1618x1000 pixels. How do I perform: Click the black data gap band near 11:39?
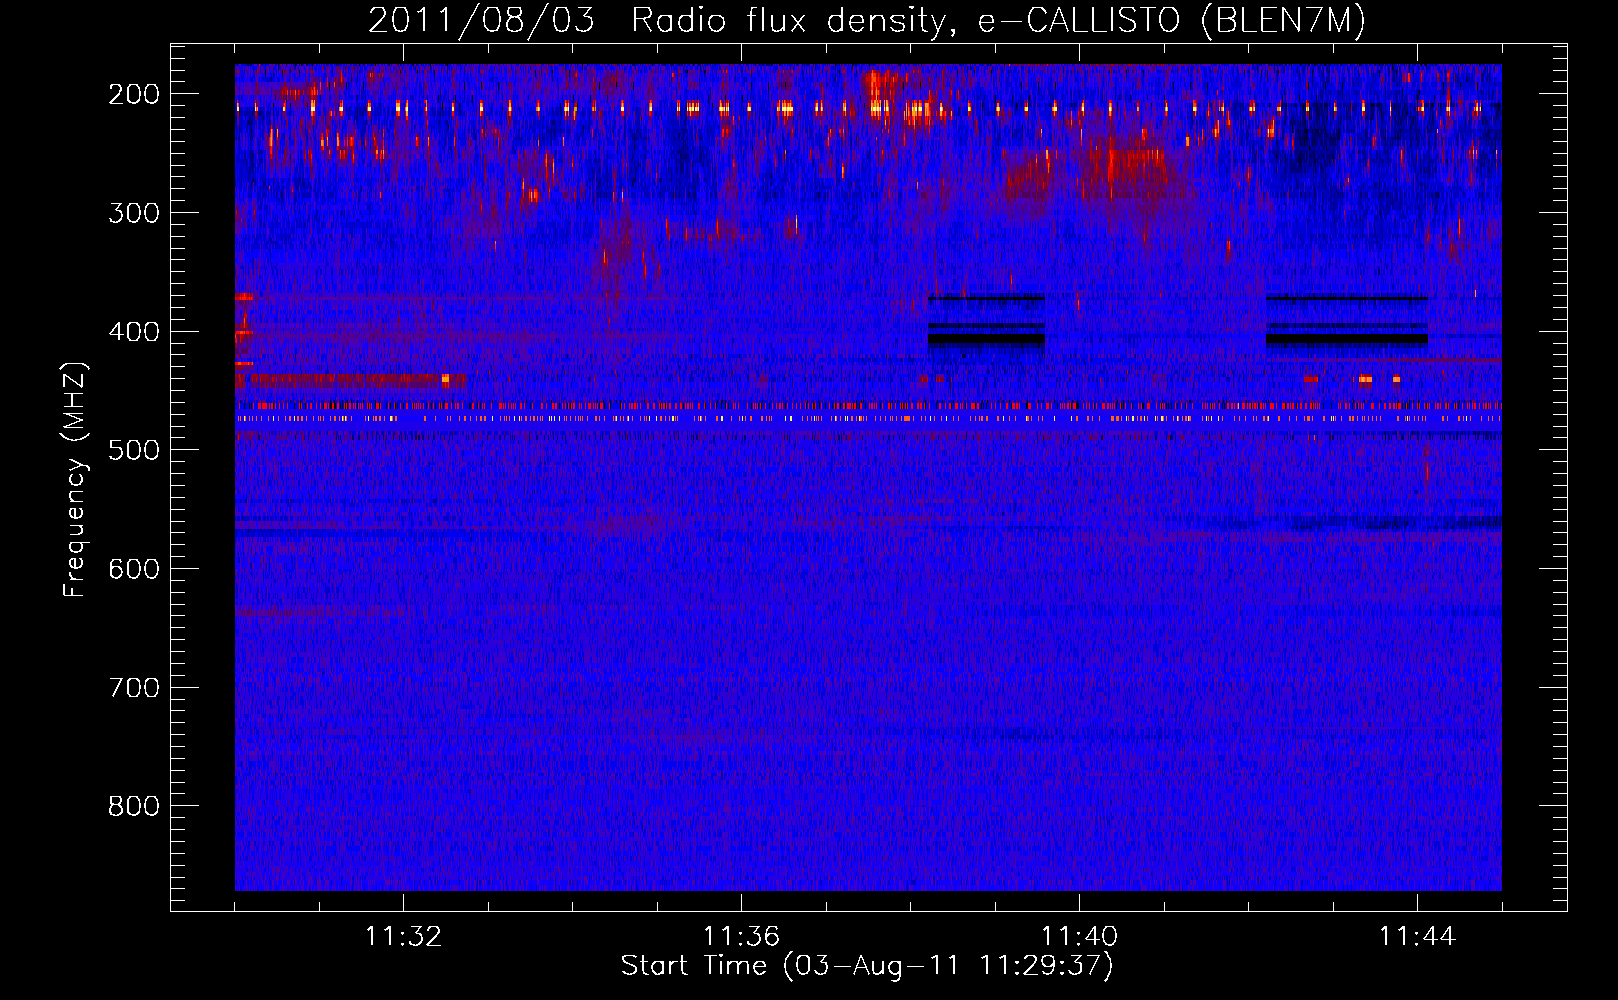pyautogui.click(x=986, y=339)
